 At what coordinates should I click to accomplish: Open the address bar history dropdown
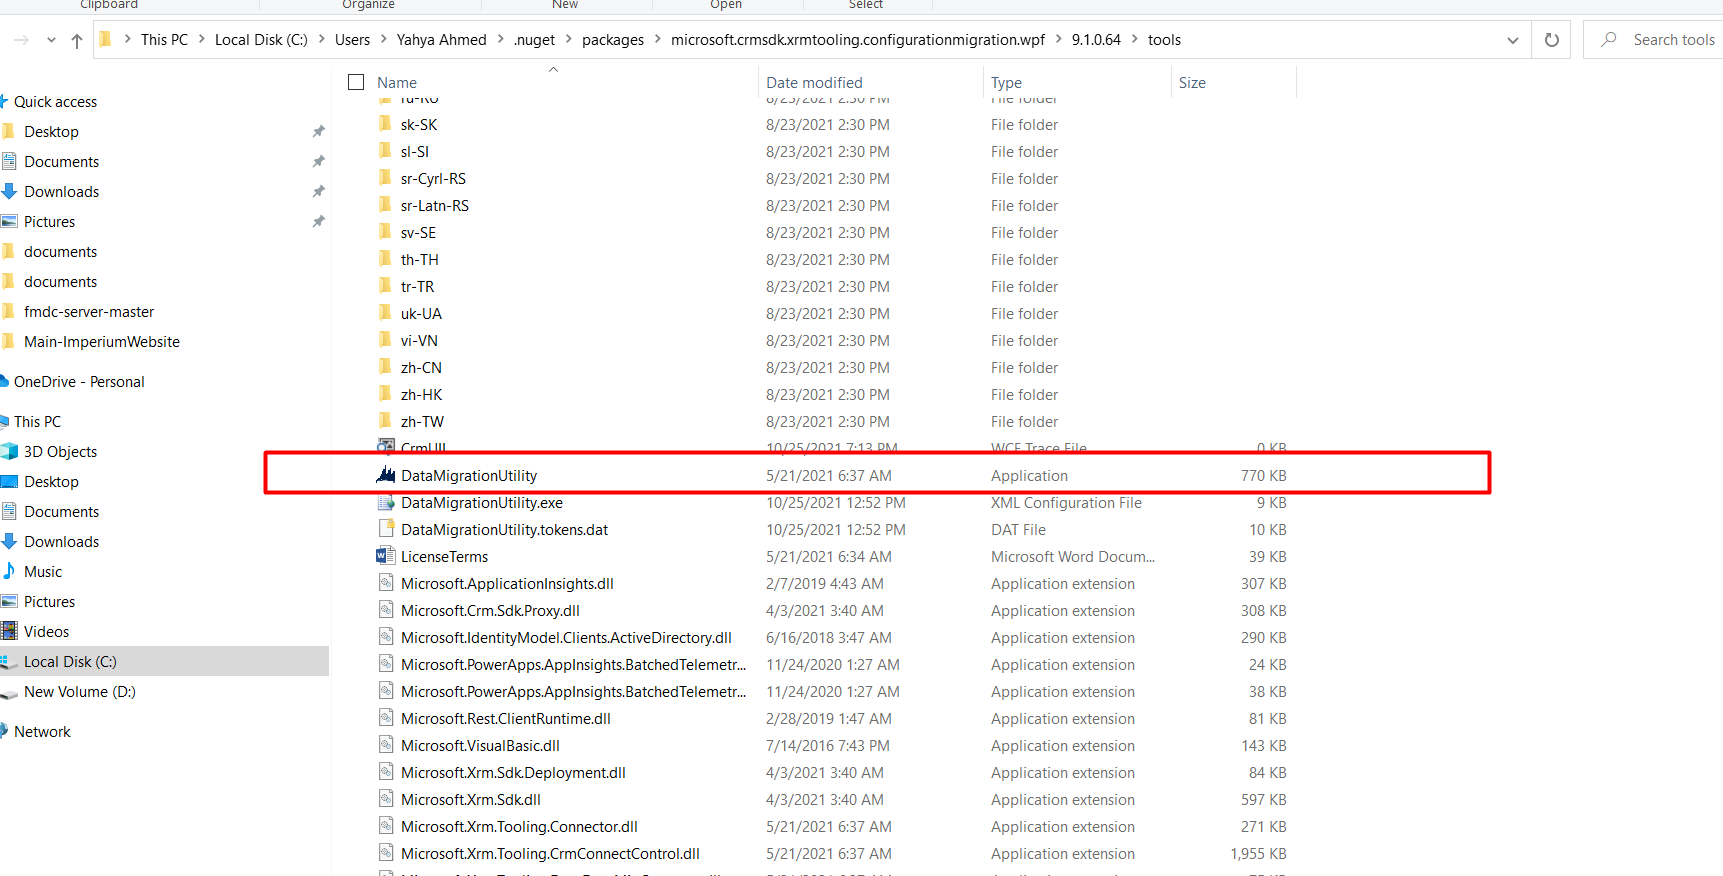tap(1512, 40)
